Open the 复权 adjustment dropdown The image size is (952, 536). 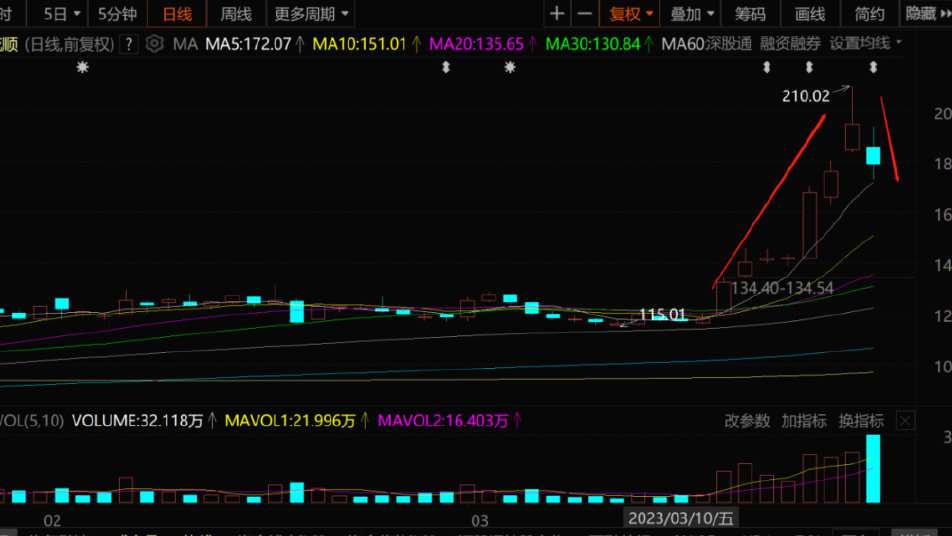click(x=630, y=13)
